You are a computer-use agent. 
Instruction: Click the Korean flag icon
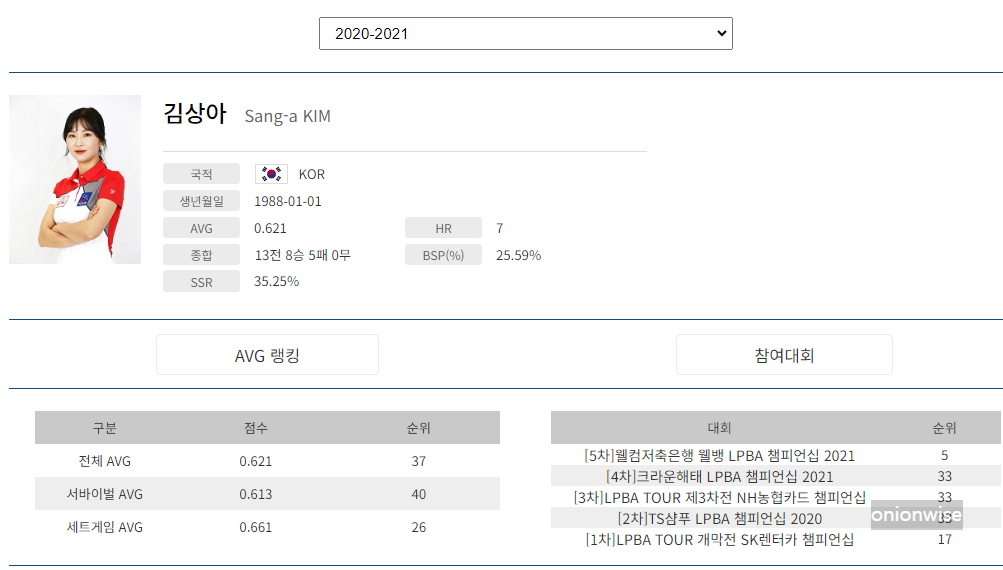[x=271, y=174]
